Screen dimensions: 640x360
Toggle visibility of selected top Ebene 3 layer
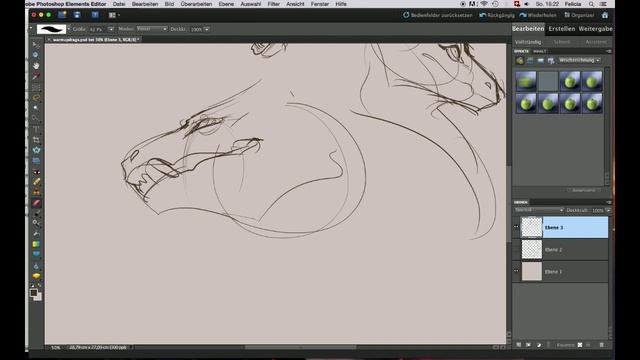pos(516,227)
